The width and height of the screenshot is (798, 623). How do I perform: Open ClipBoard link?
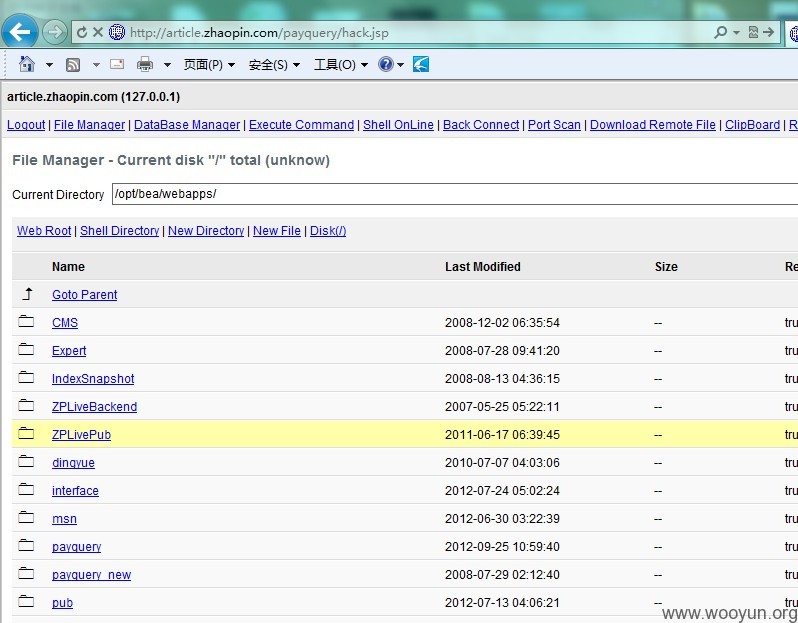pos(752,125)
